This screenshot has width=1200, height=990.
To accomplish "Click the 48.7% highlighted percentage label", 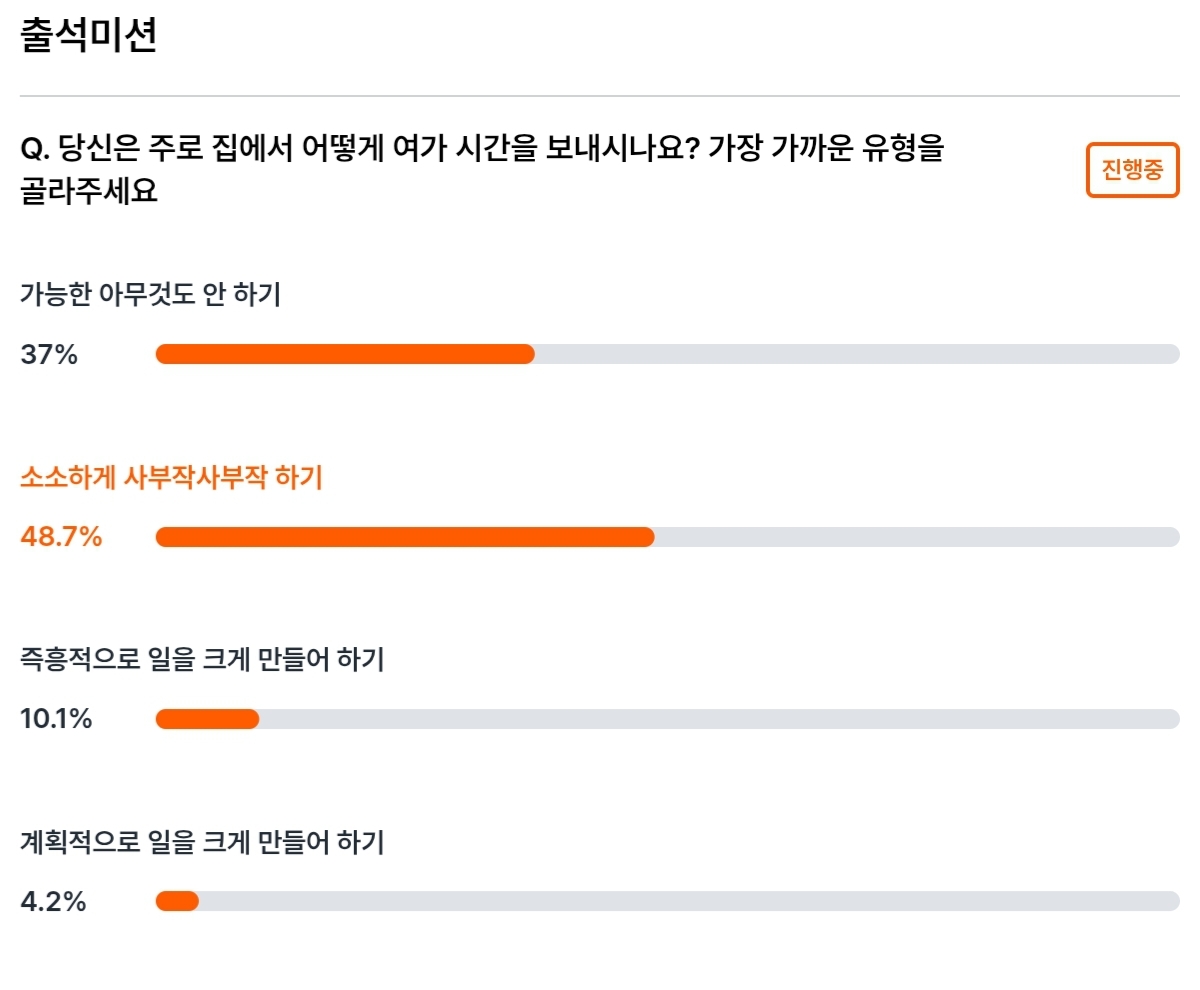I will point(61,537).
